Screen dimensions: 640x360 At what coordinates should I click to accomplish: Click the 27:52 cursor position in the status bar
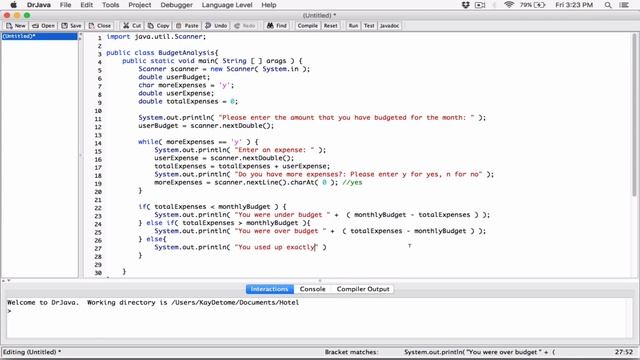624,352
